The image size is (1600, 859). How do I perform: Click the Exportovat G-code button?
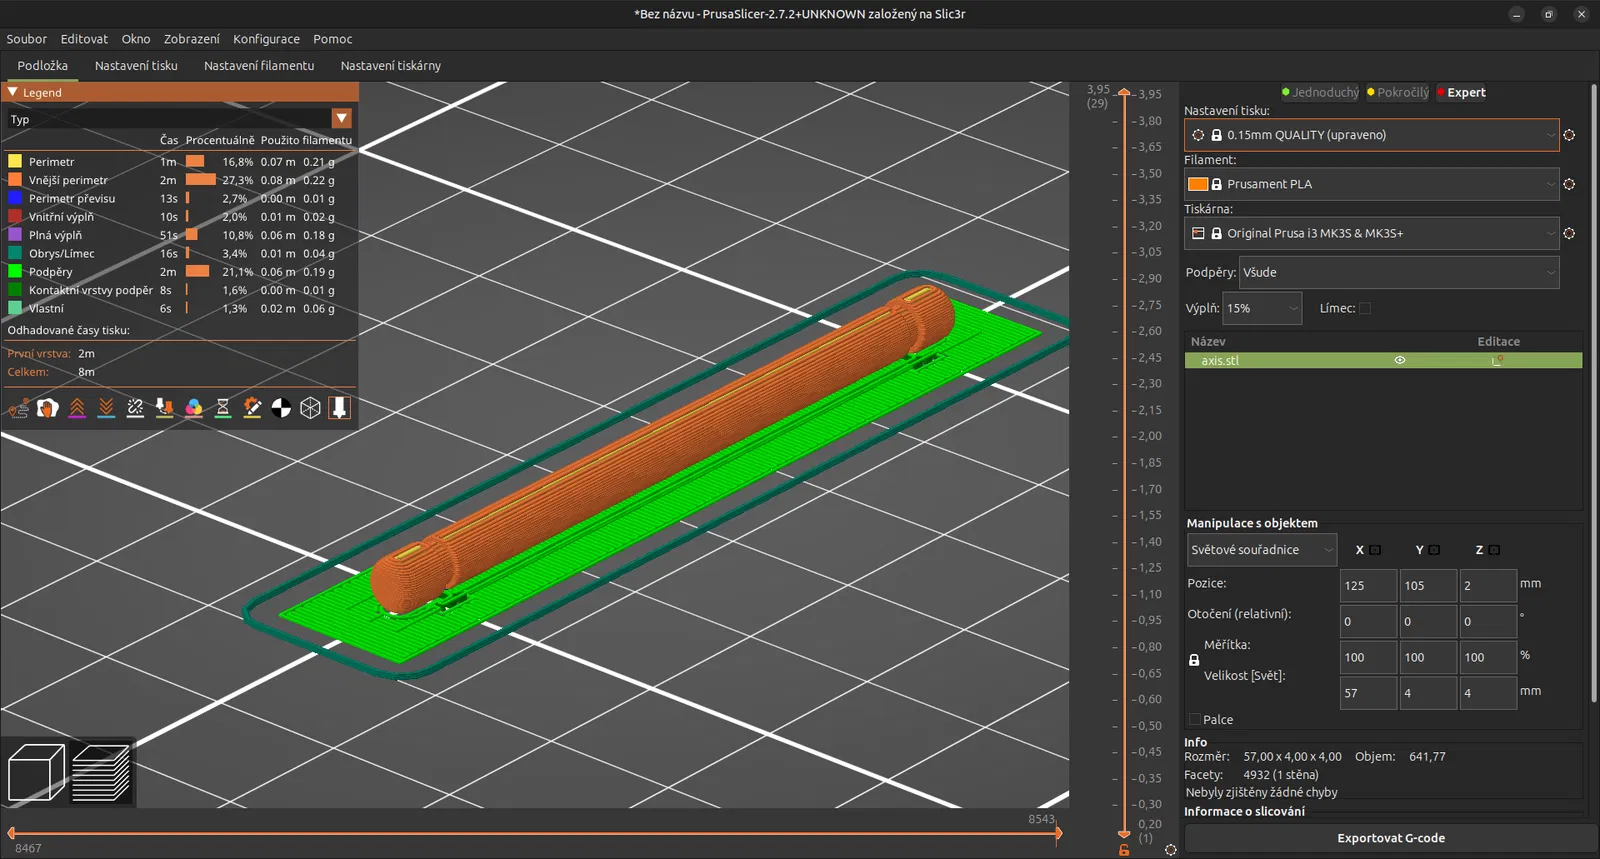pos(1390,838)
